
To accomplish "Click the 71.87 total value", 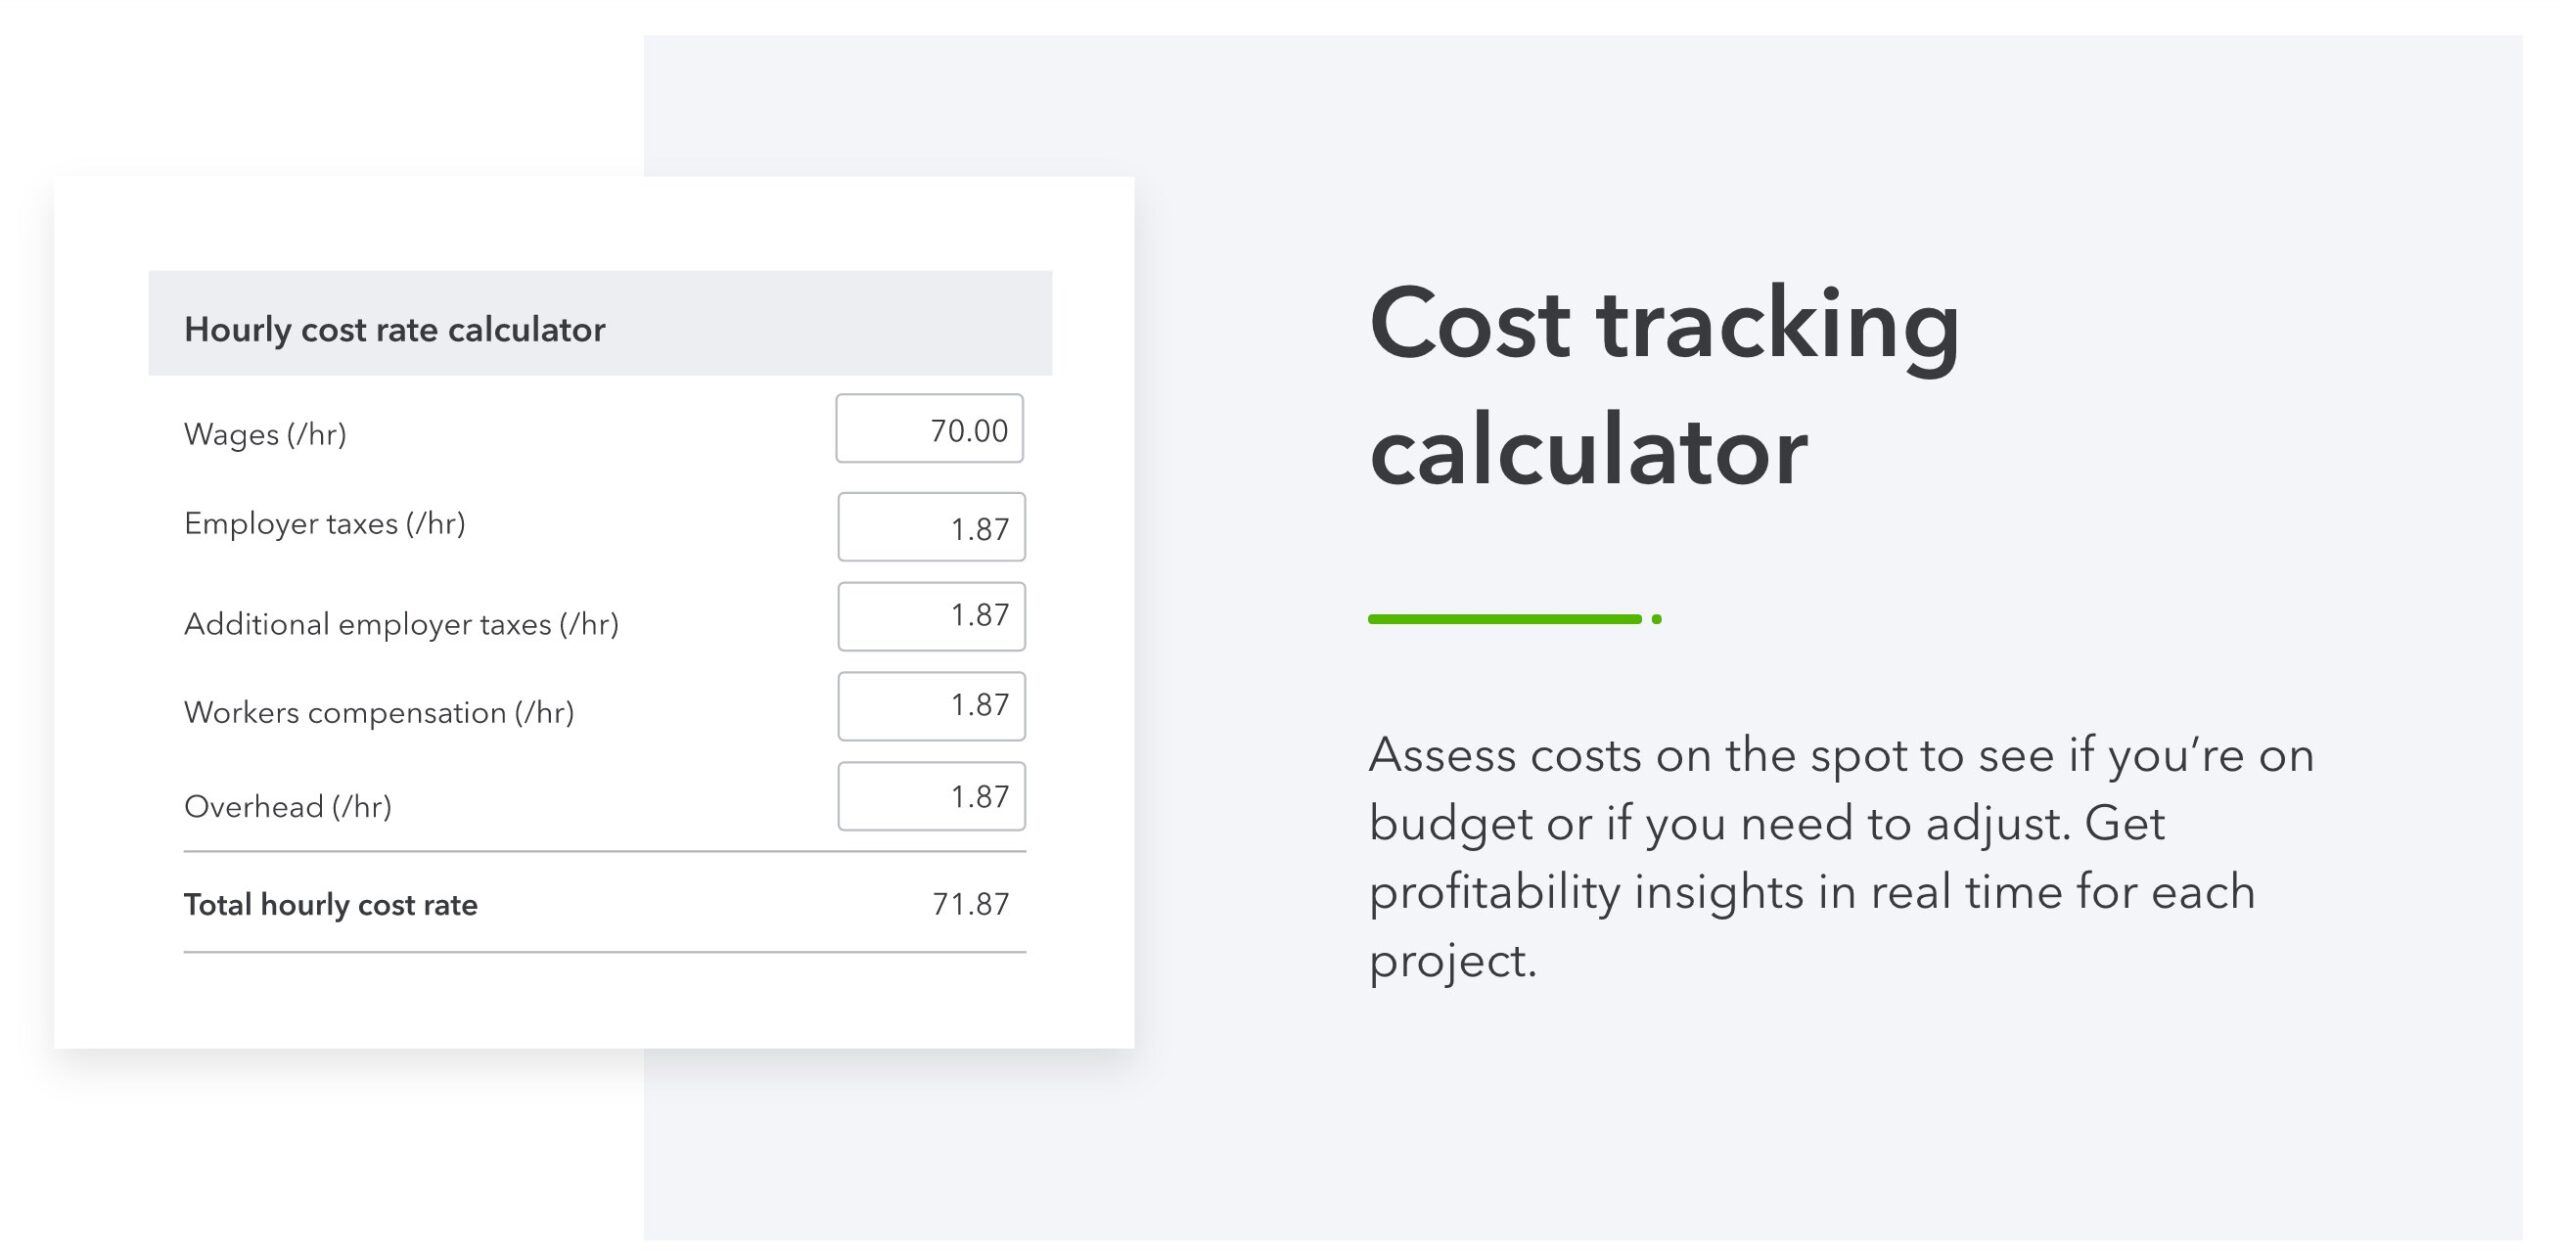I will tap(970, 904).
